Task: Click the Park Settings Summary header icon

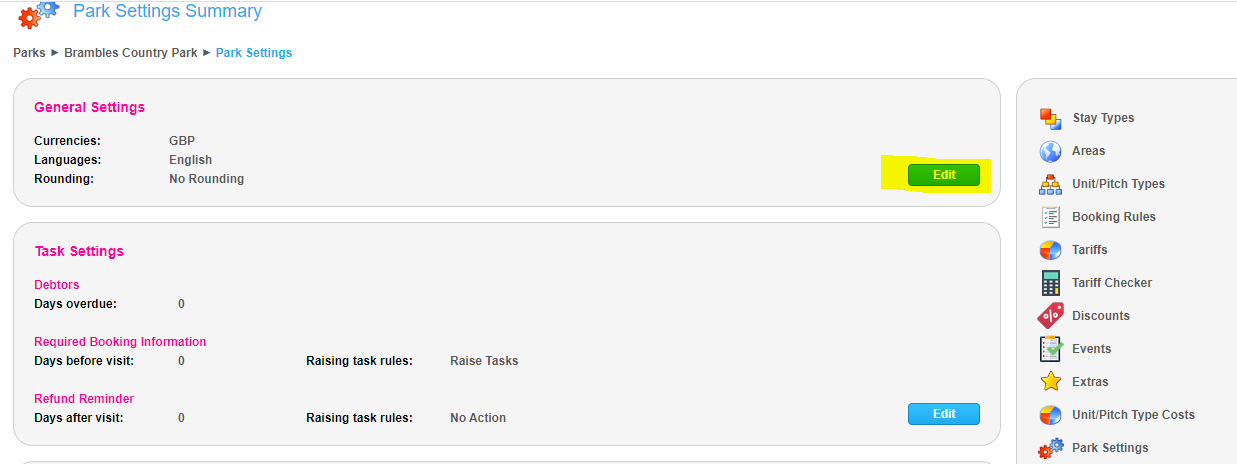Action: point(39,14)
